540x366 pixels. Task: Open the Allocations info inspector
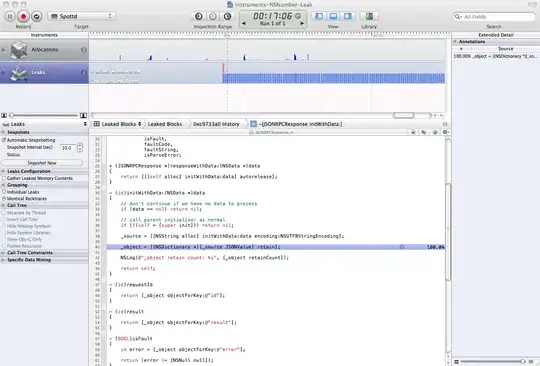[x=83, y=50]
